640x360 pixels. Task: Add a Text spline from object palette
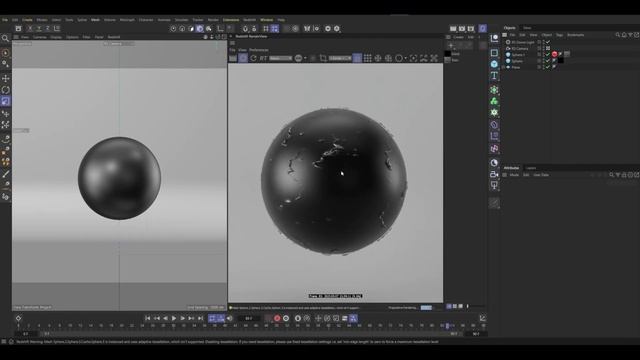click(x=494, y=76)
